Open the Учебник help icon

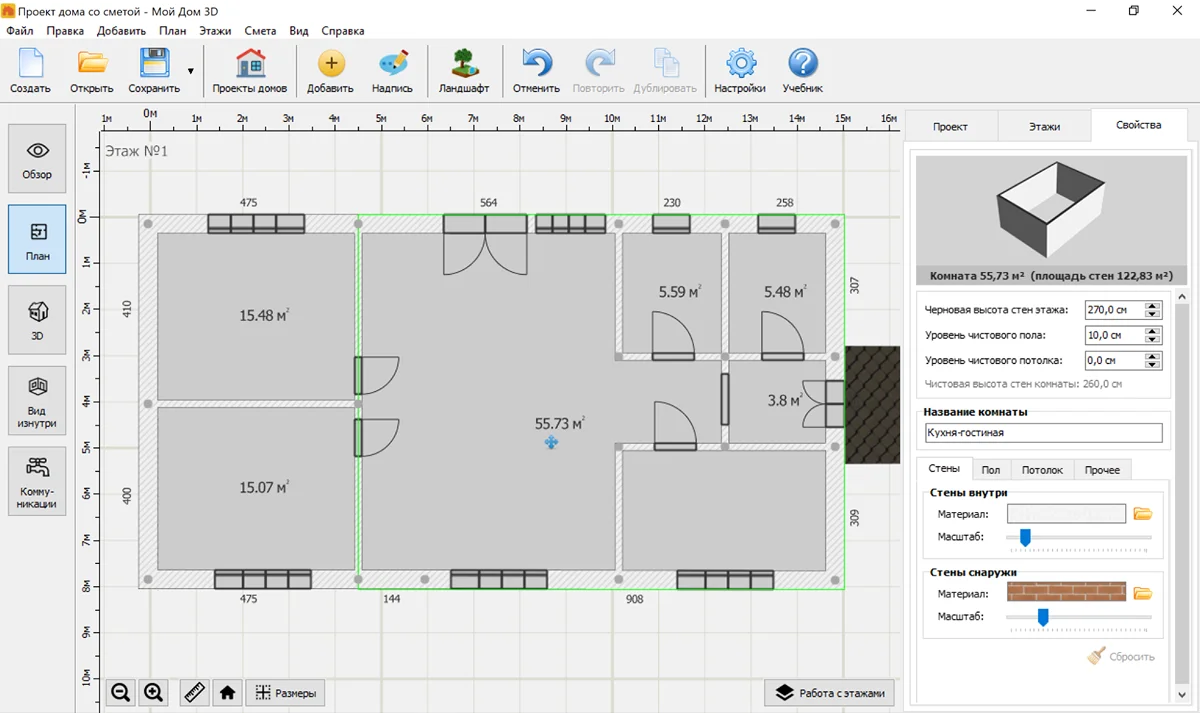(x=803, y=70)
